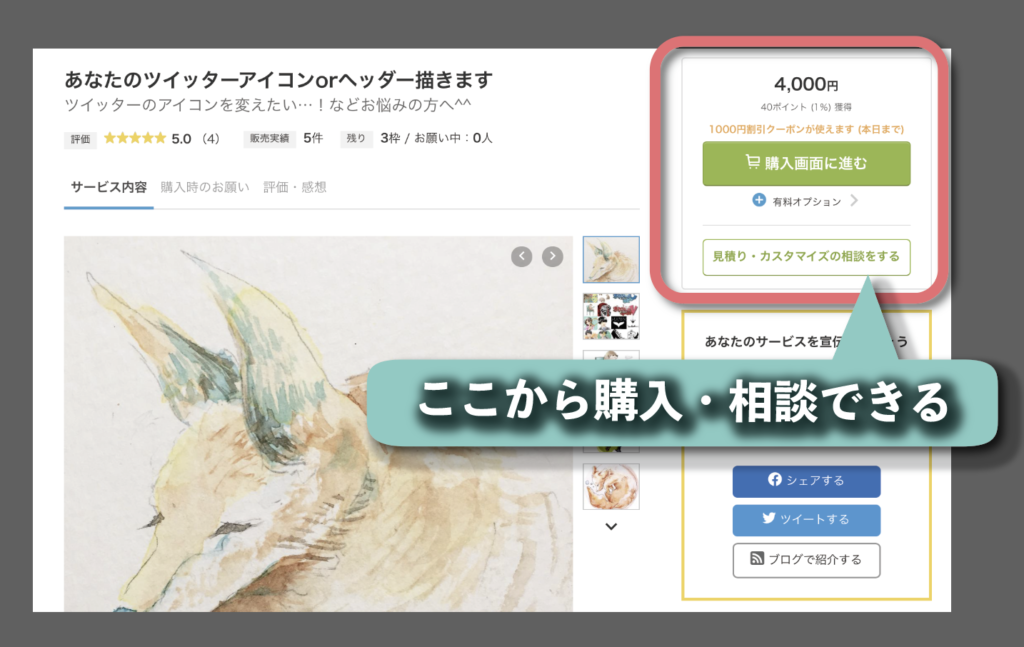Click the Facebook icon in シェアする
The width and height of the screenshot is (1024, 647).
click(x=775, y=480)
